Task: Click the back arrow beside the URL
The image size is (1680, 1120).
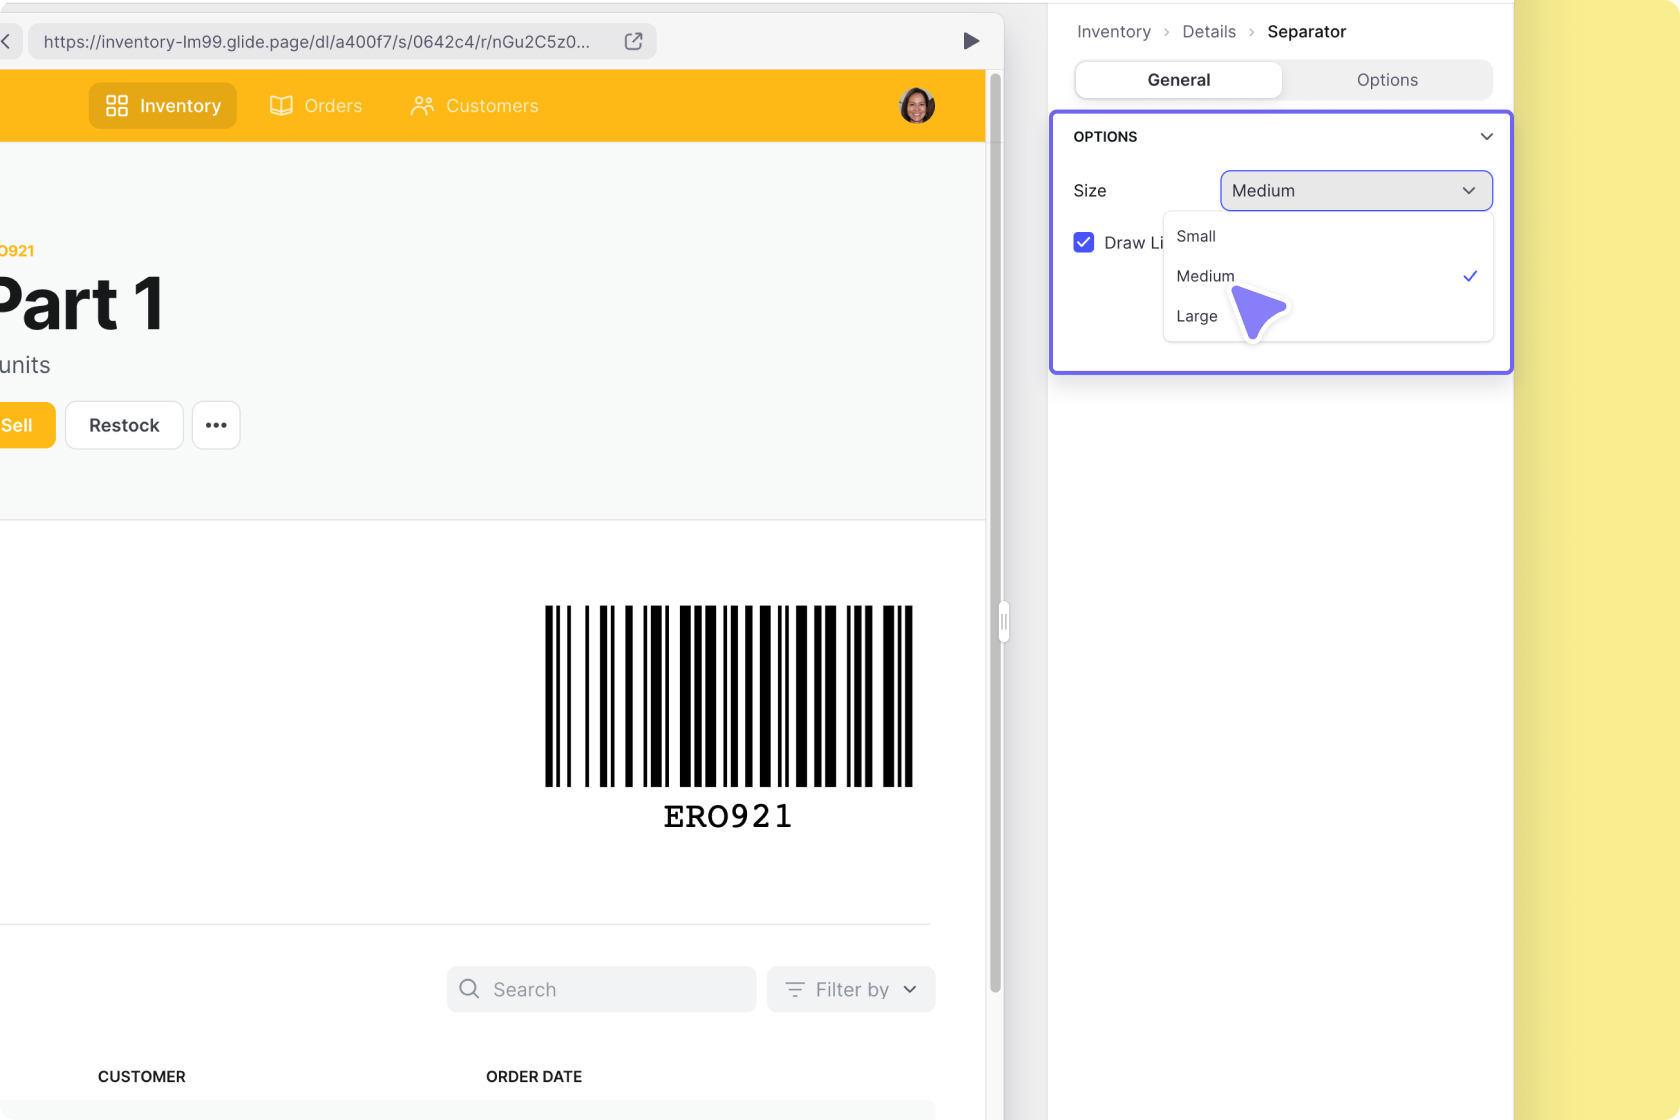Action: coord(6,41)
